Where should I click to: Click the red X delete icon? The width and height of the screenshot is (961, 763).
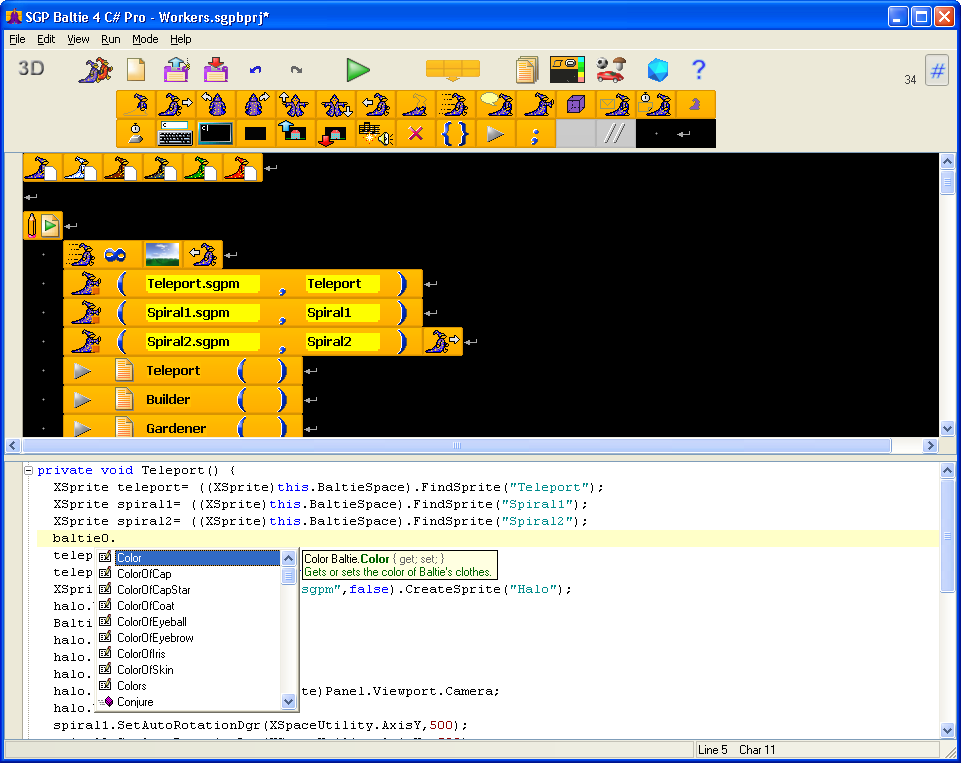[x=416, y=133]
